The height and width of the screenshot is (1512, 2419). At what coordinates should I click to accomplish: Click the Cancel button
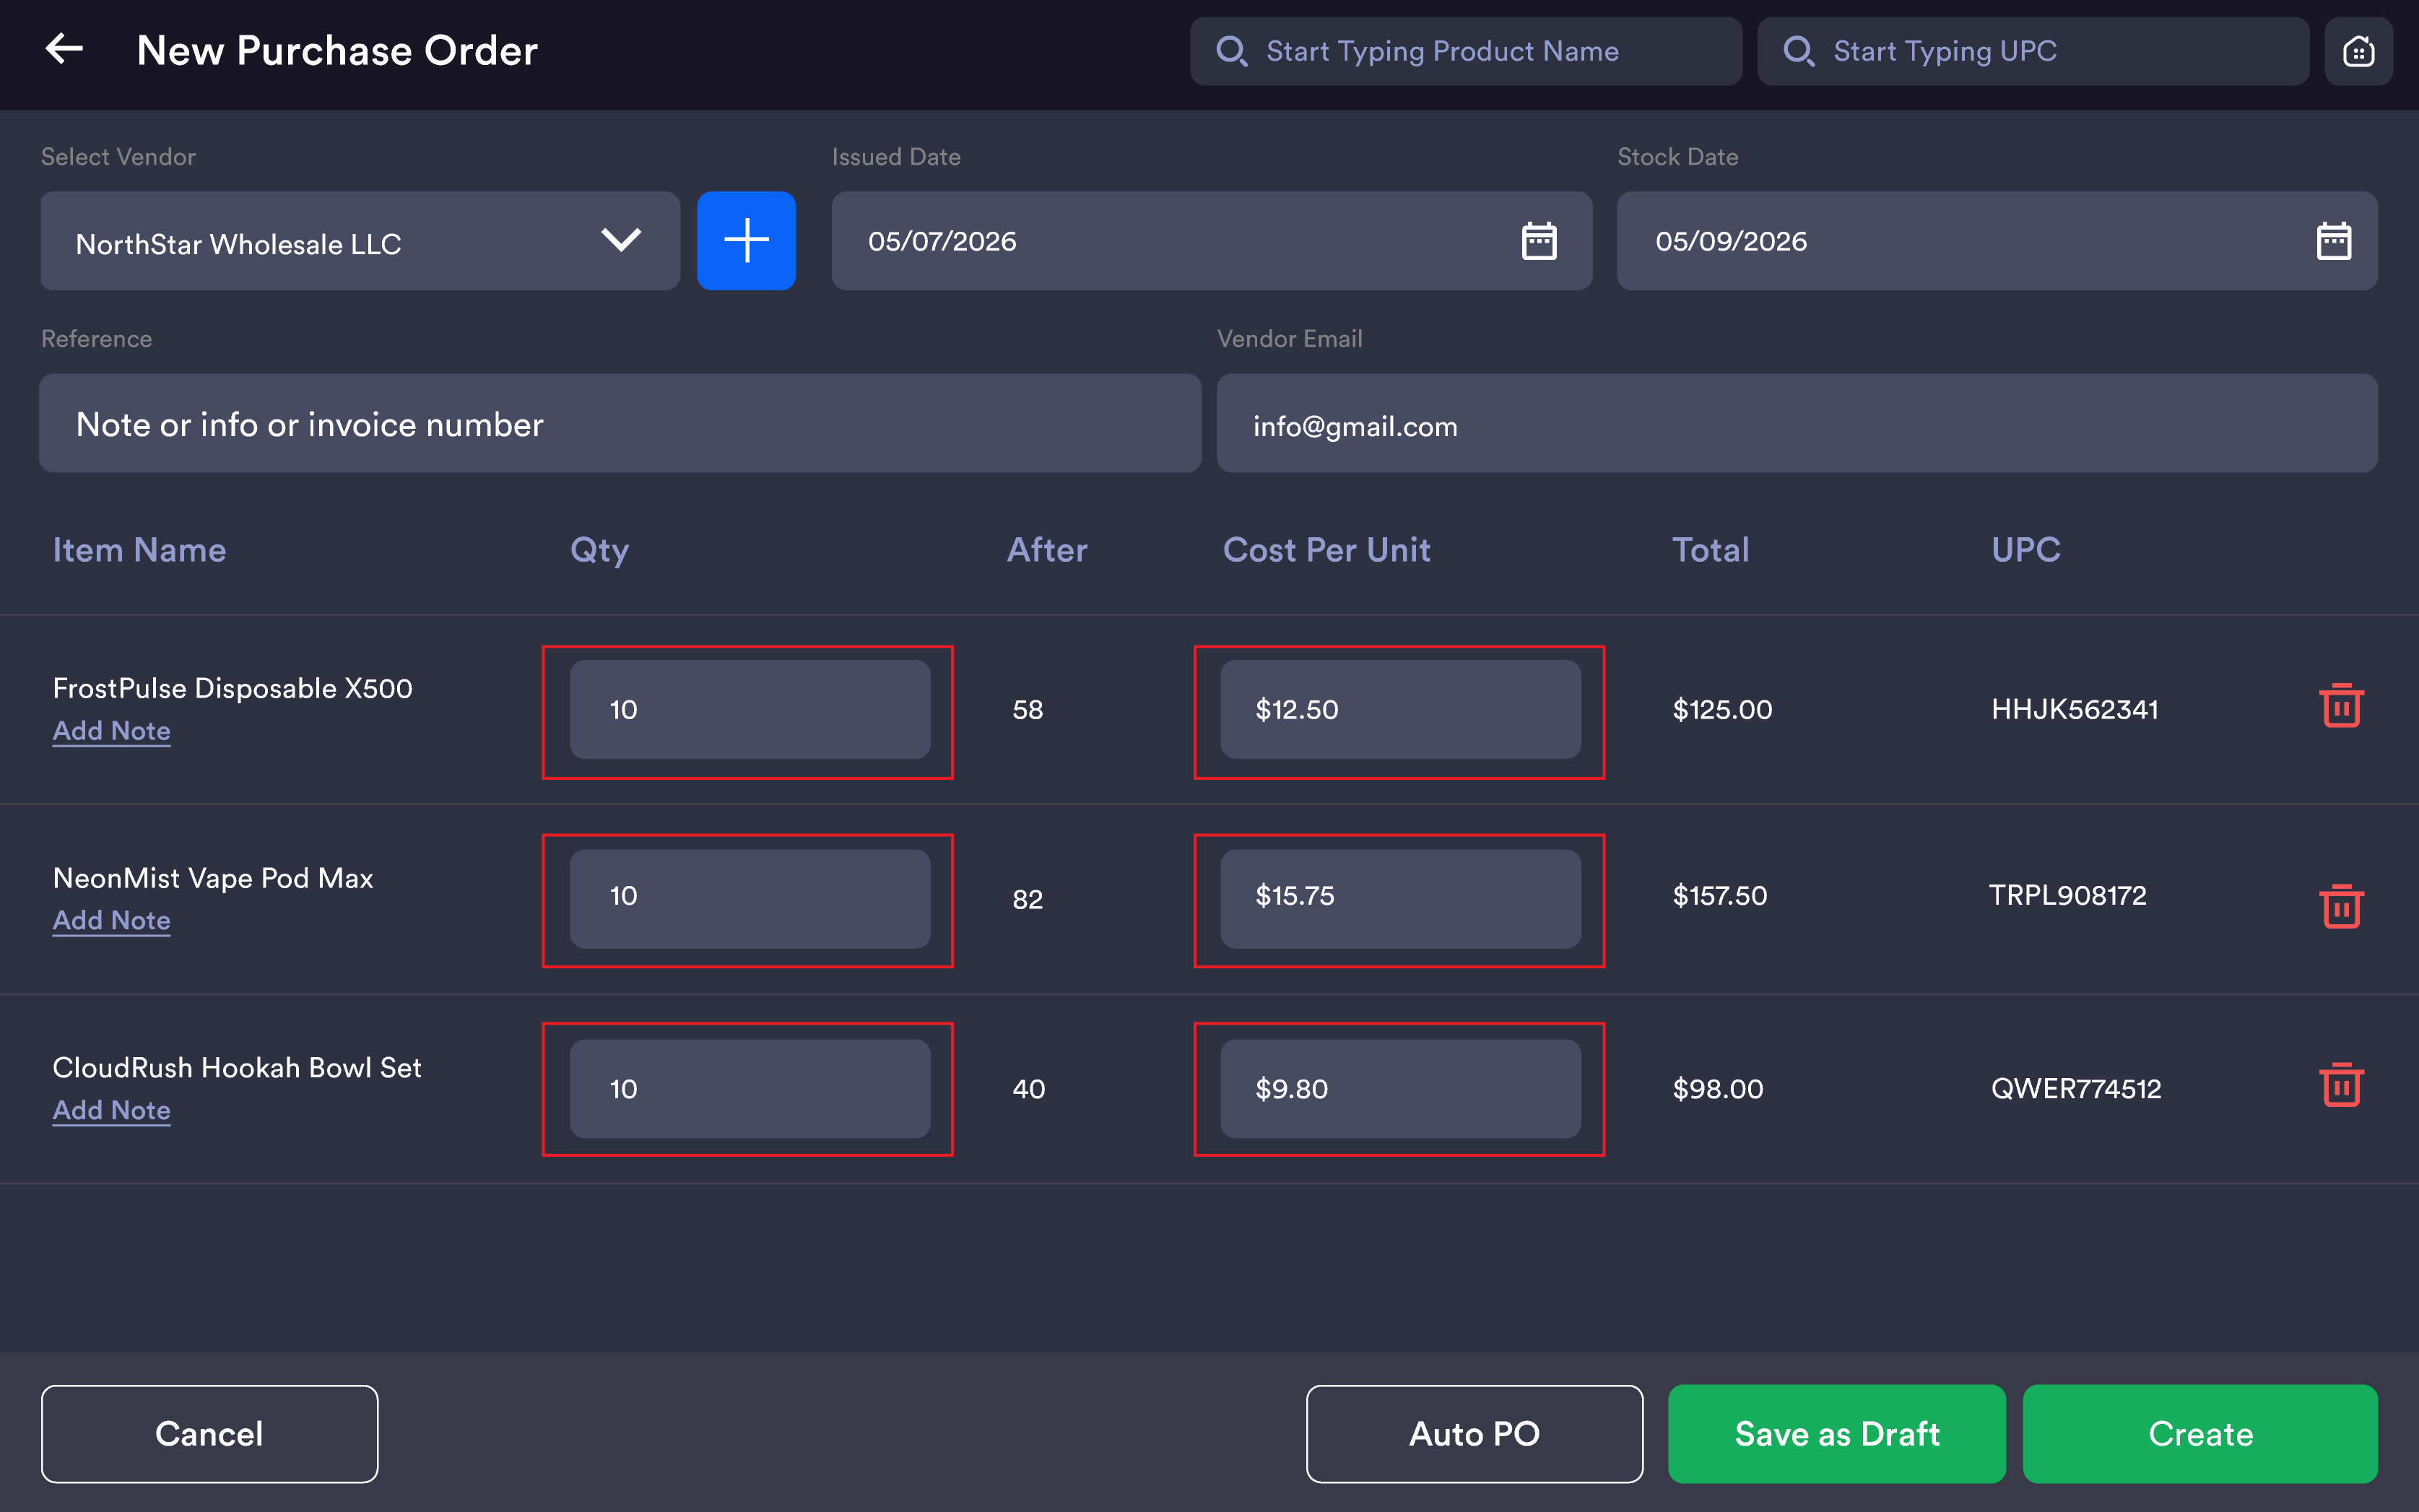coord(209,1434)
